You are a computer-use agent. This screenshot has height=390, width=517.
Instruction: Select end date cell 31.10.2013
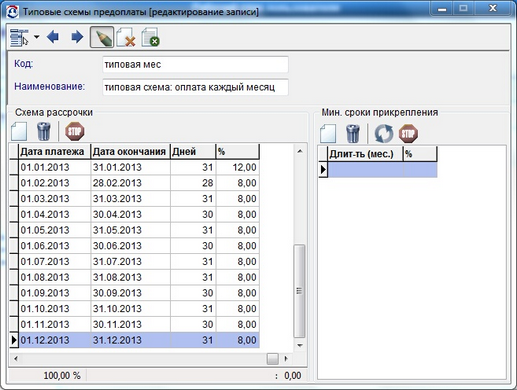pyautogui.click(x=130, y=308)
